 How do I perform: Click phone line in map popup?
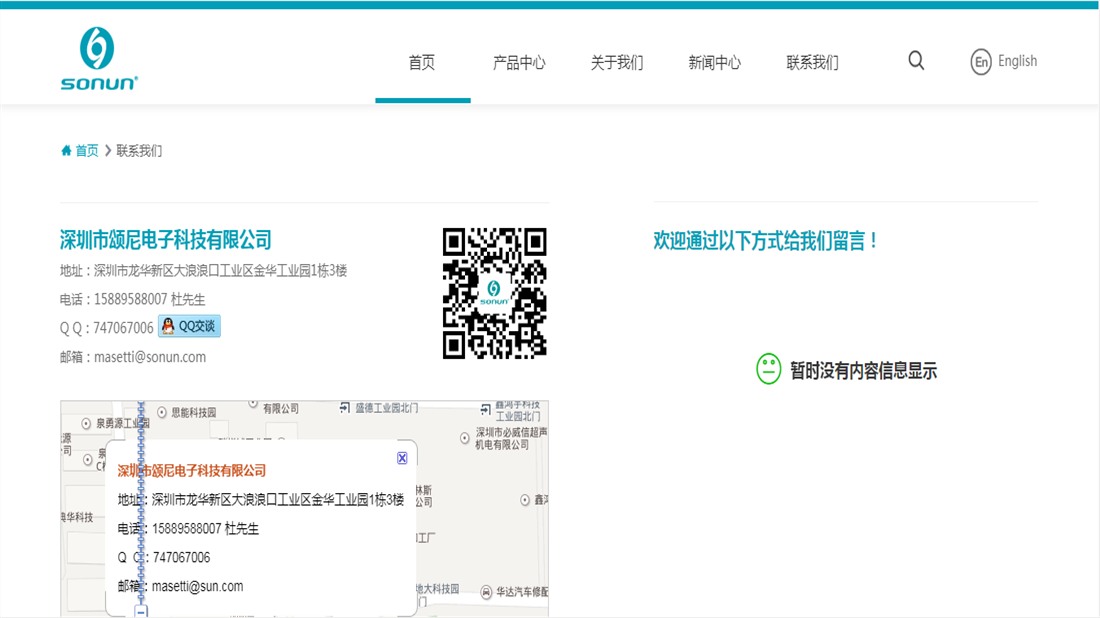click(x=188, y=529)
